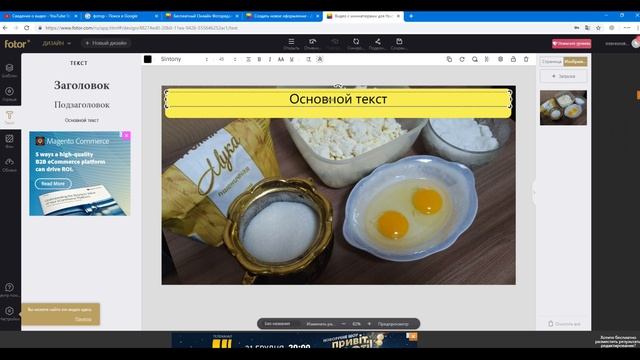Open text alignment options
Viewport: 640px width, 360px height.
tap(248, 59)
